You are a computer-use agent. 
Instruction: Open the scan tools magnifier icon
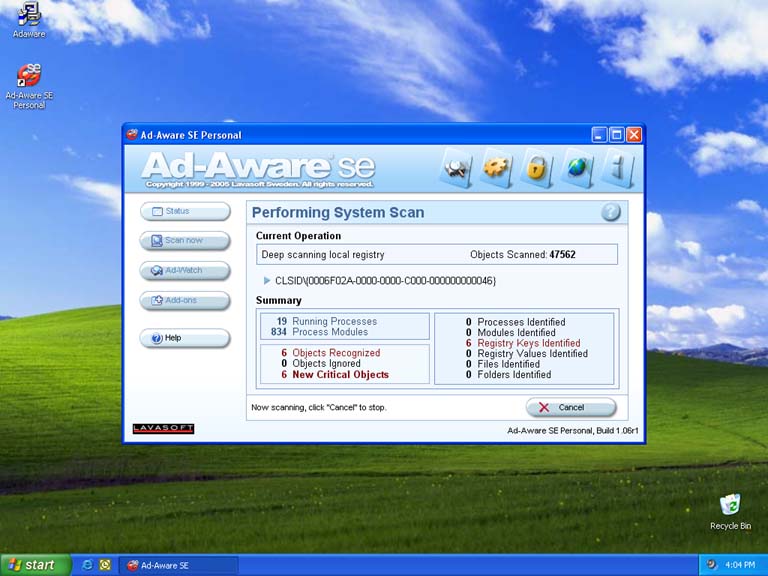pyautogui.click(x=457, y=168)
